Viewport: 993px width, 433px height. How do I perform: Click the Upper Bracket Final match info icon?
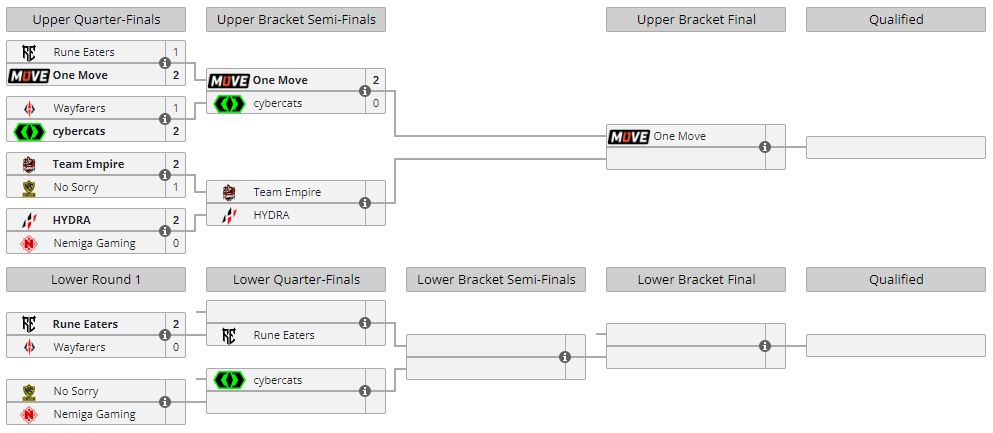(x=765, y=147)
